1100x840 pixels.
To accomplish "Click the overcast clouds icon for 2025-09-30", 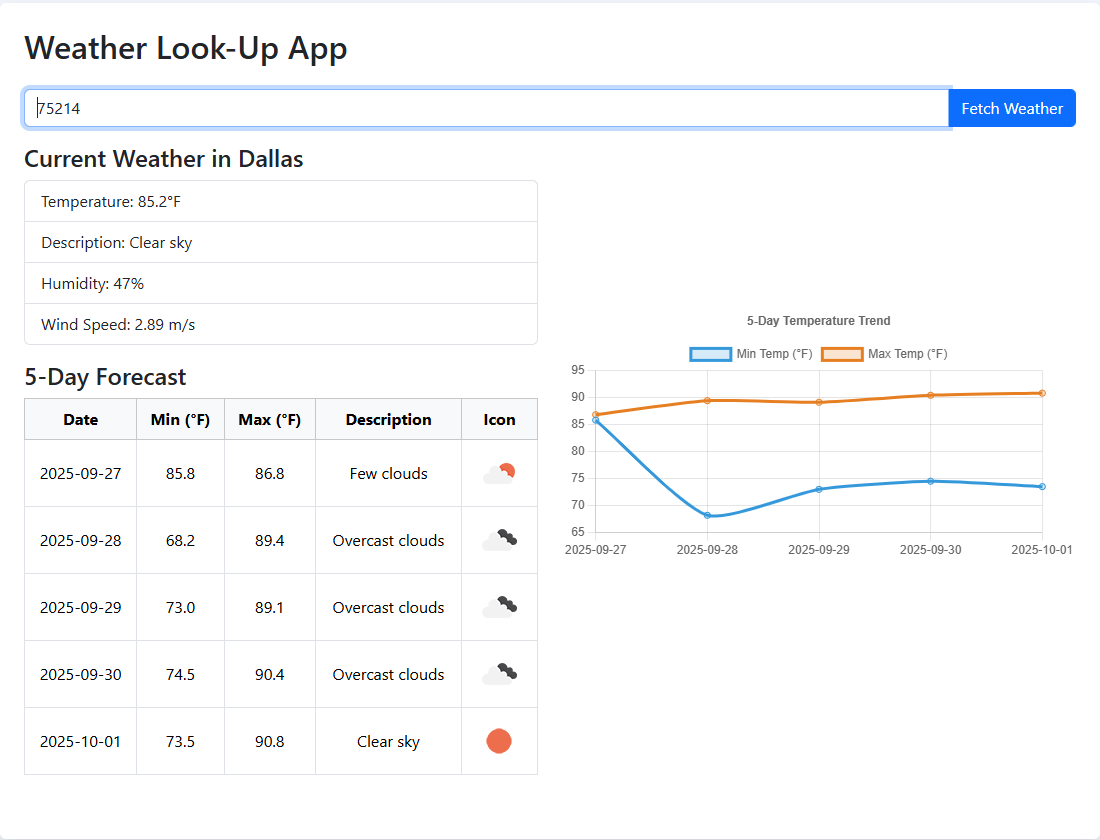I will (499, 675).
